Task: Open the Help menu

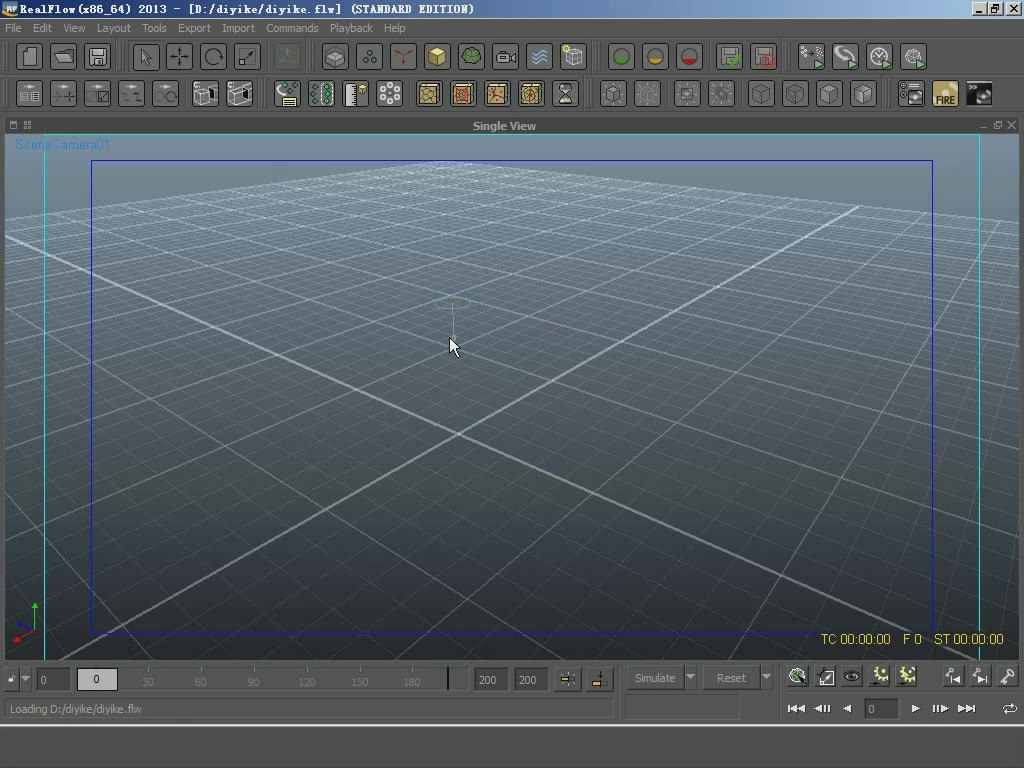Action: point(394,28)
